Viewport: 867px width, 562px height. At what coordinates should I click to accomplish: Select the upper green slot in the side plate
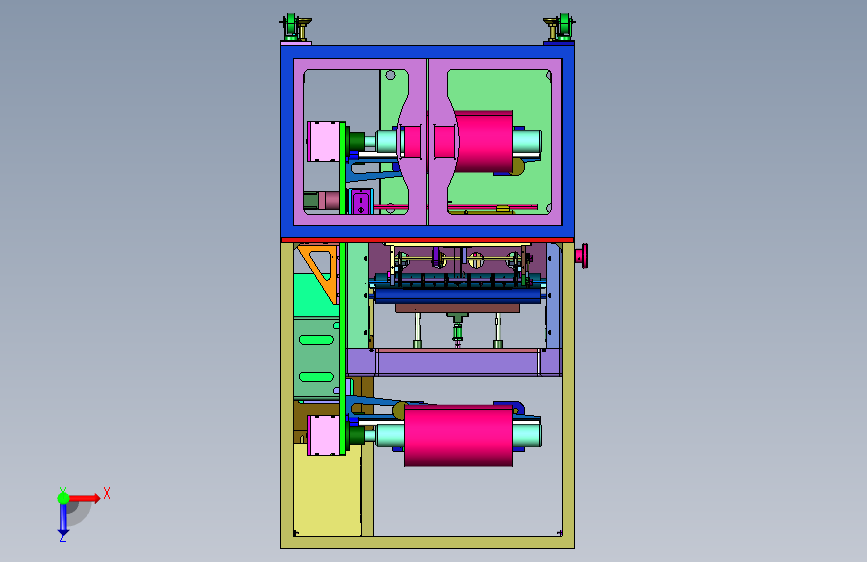click(316, 340)
